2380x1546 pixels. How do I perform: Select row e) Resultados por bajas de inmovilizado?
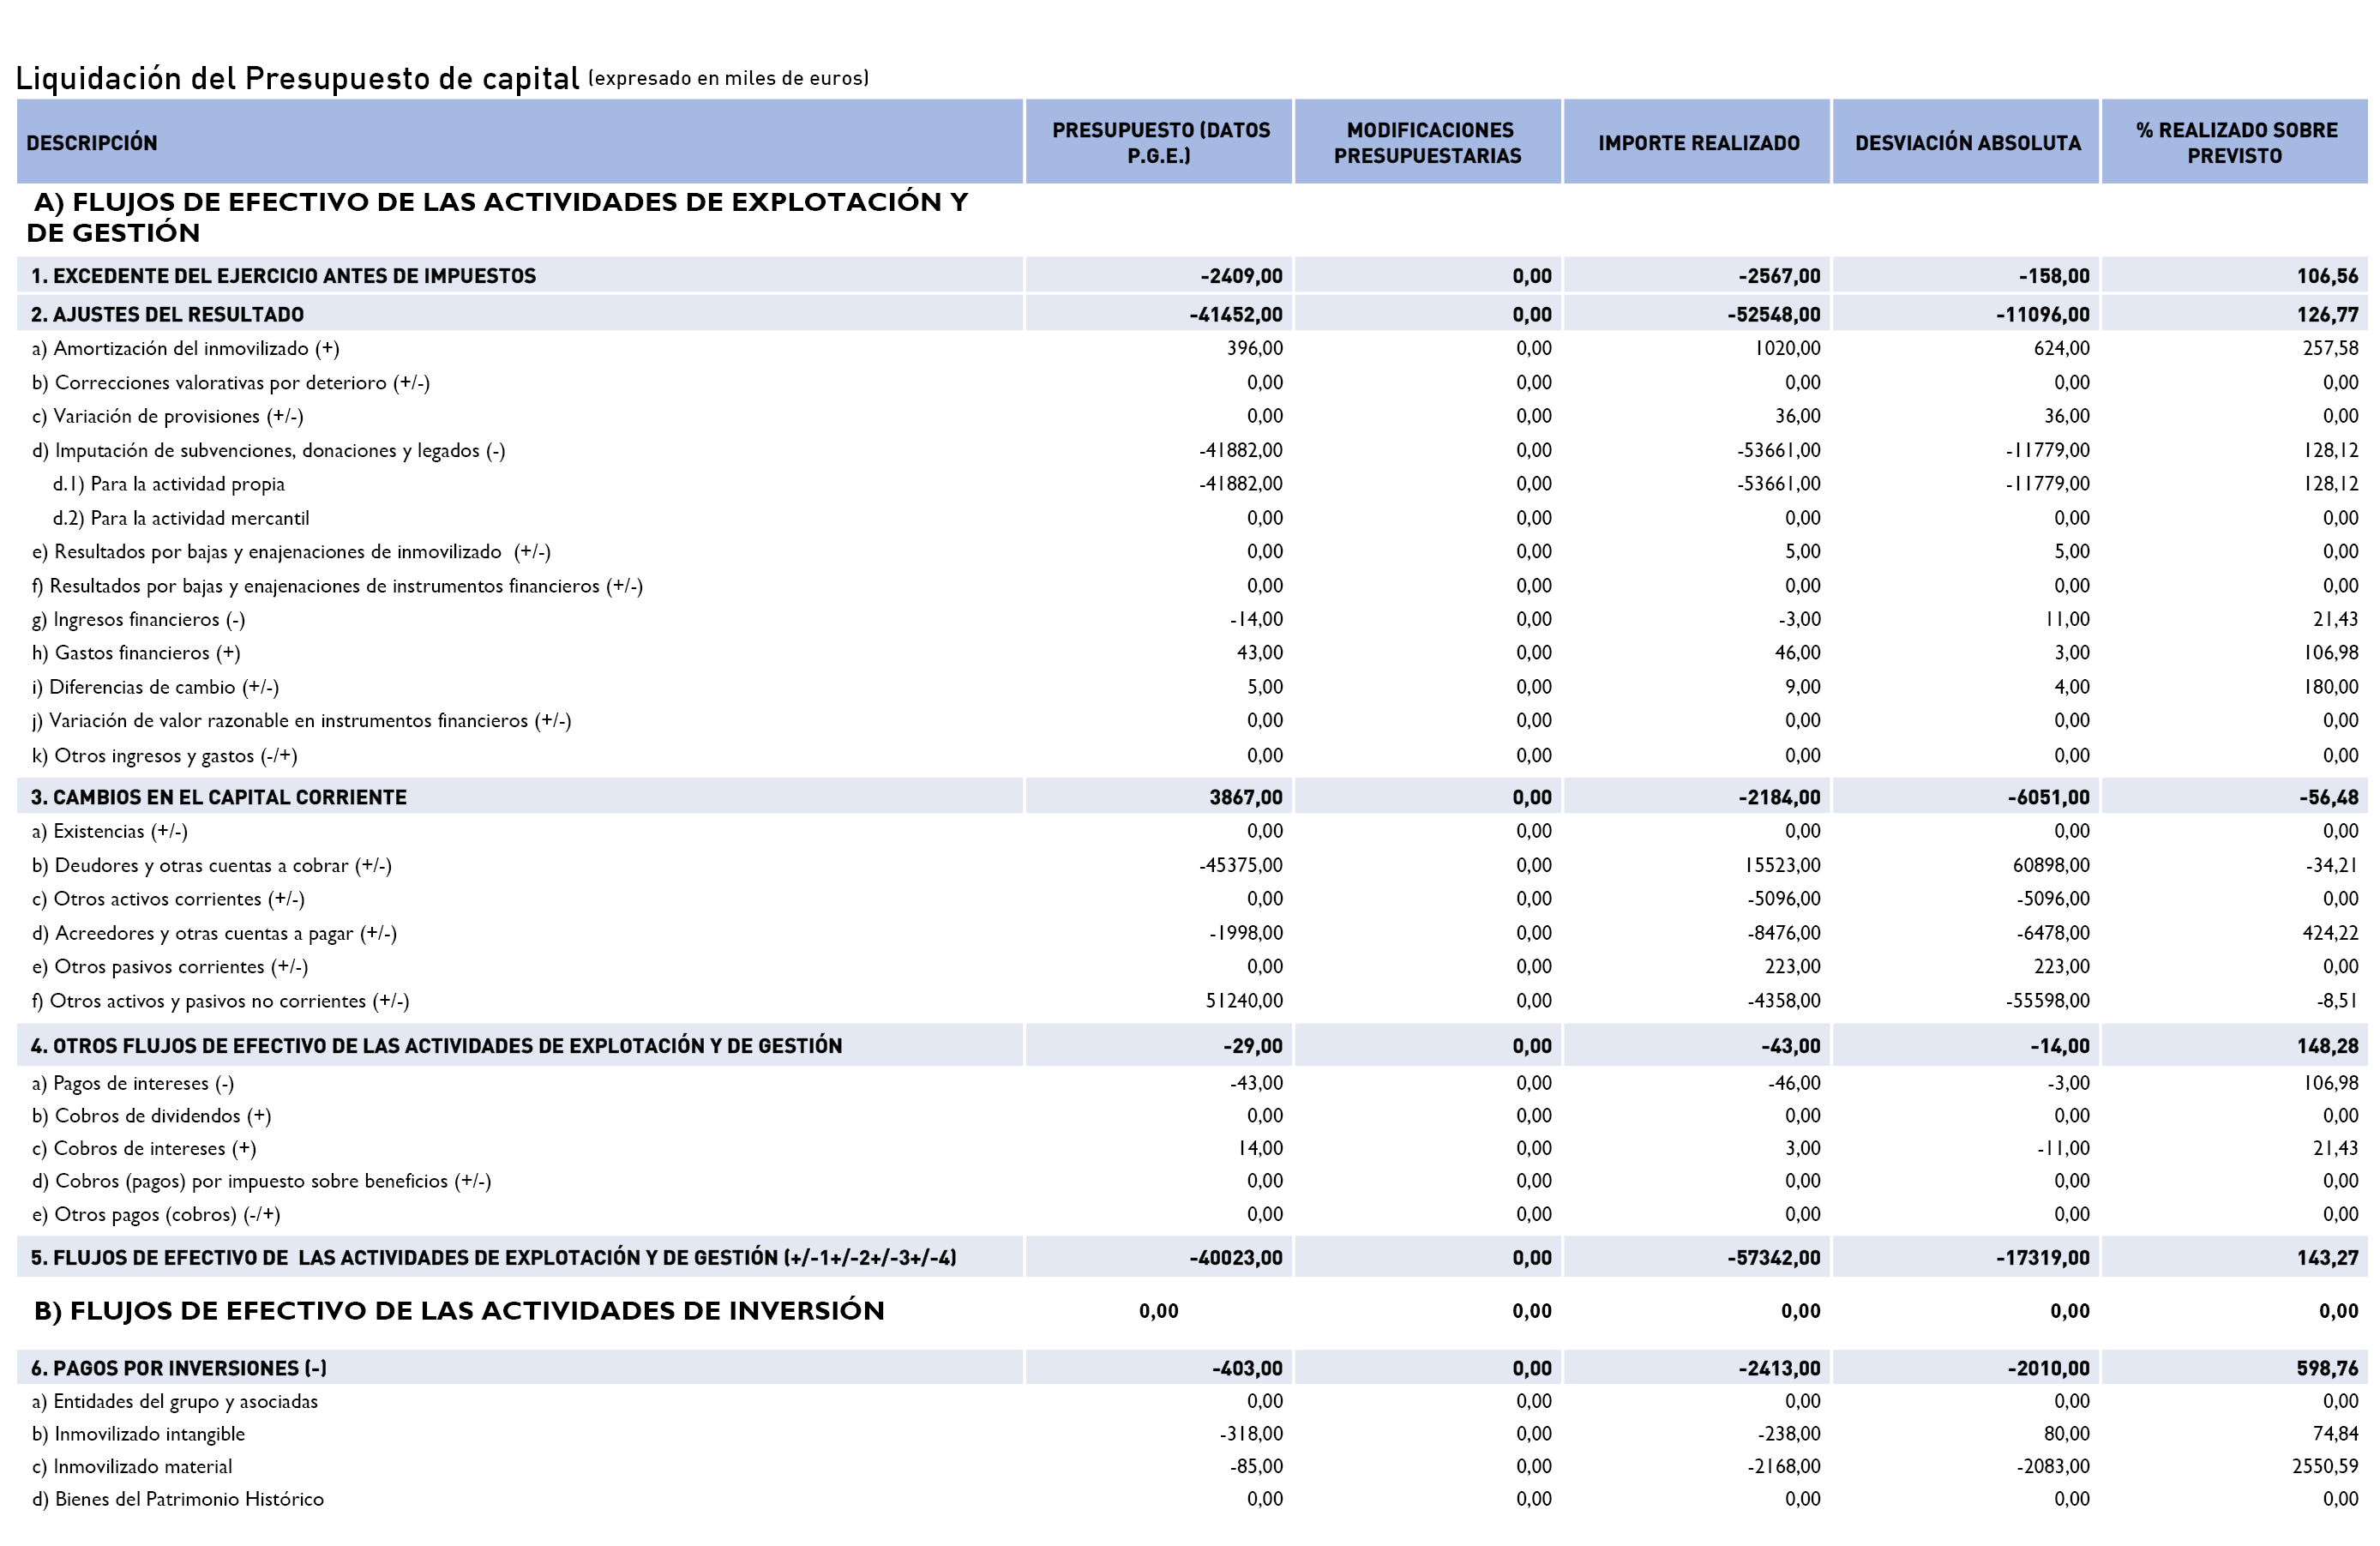[1192, 551]
